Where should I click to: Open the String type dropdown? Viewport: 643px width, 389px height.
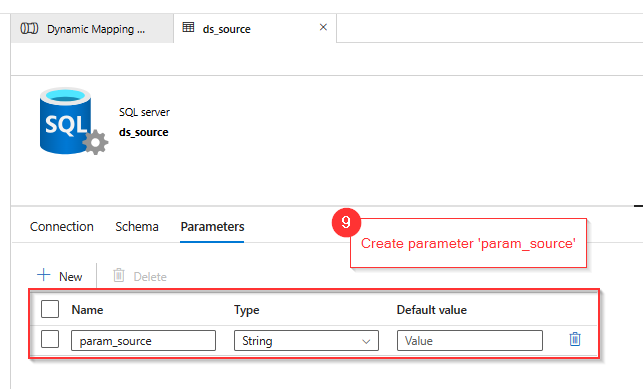(x=306, y=341)
